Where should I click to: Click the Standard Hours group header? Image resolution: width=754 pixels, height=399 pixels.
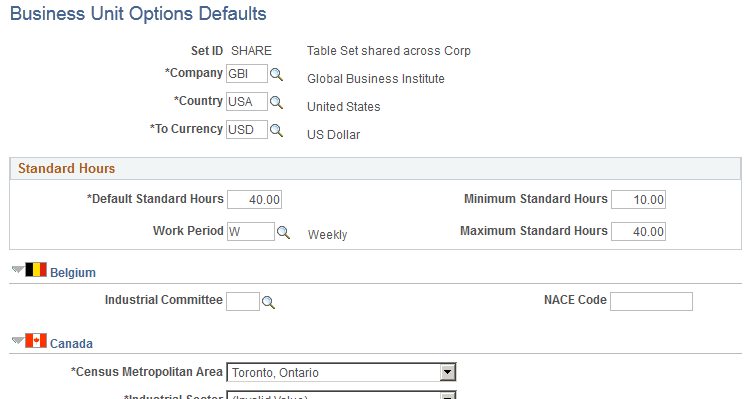pyautogui.click(x=375, y=169)
